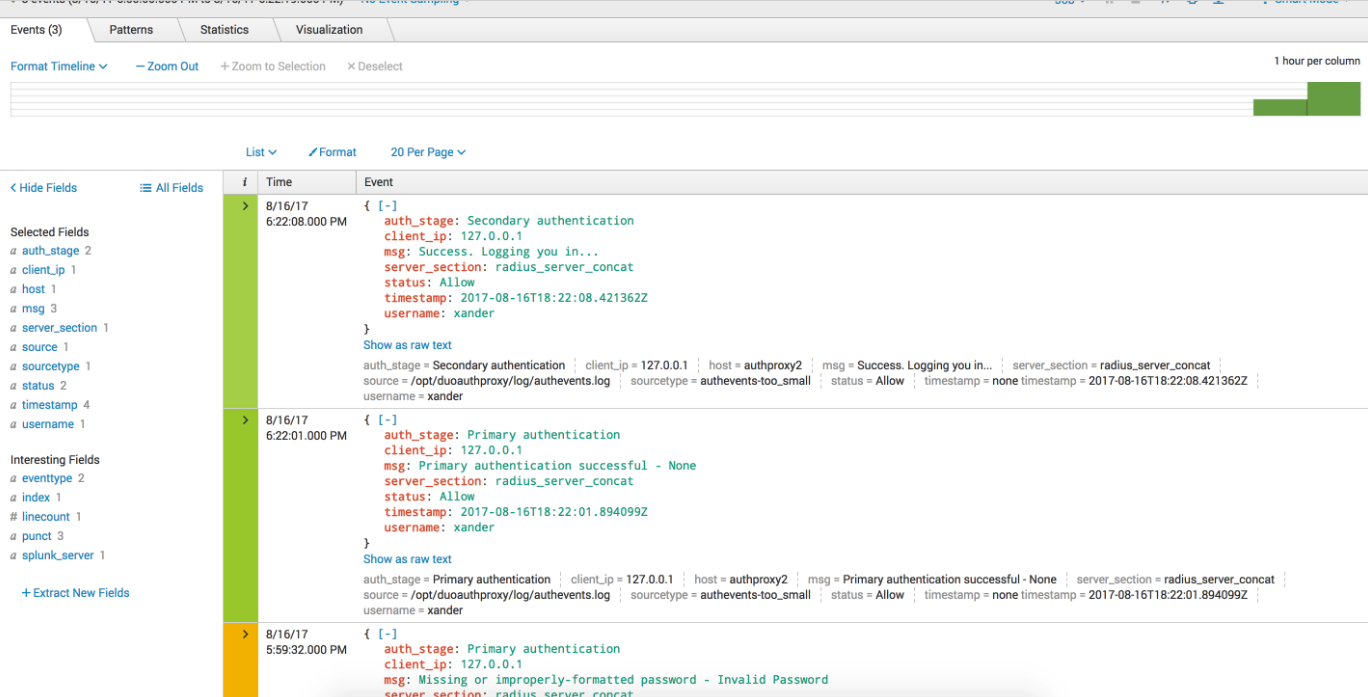Click the lightning icon beside Smart Mode
1368x697 pixels.
pos(1263,2)
